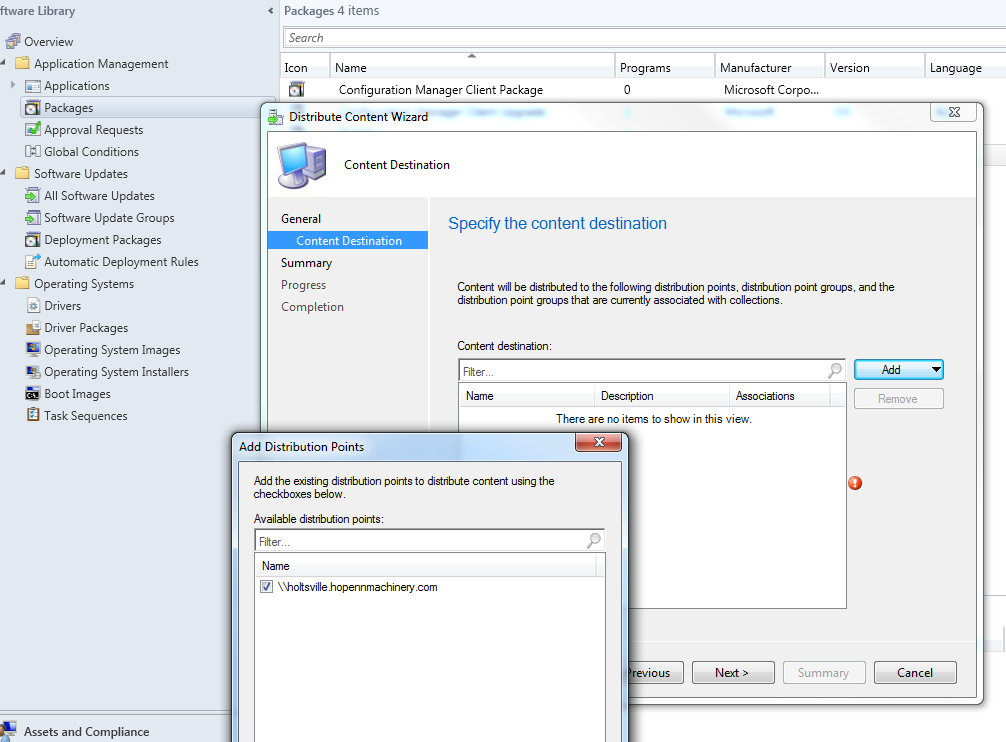Select the Drivers node icon
The height and width of the screenshot is (742, 1006).
[35, 305]
